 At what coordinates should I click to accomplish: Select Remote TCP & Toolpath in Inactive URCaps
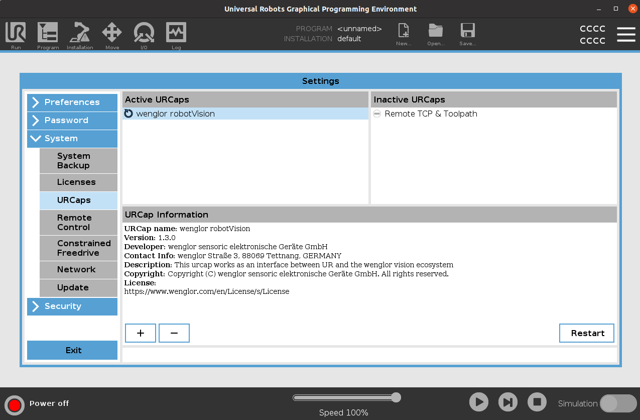click(x=494, y=114)
